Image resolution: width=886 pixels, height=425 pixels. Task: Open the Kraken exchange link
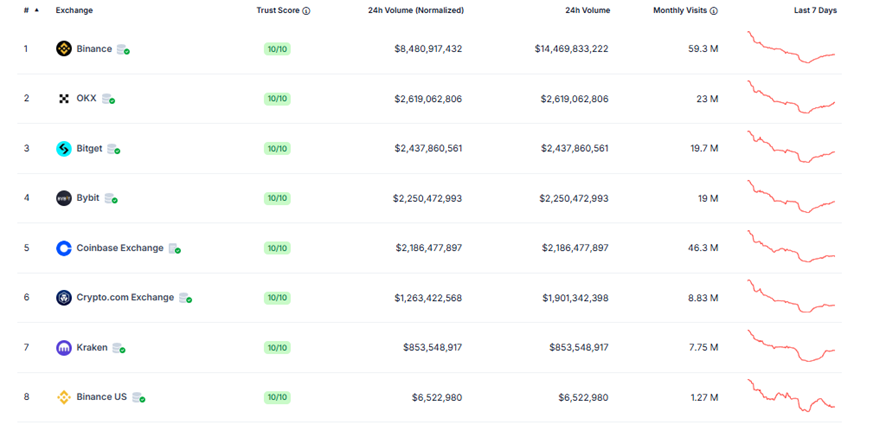click(92, 347)
